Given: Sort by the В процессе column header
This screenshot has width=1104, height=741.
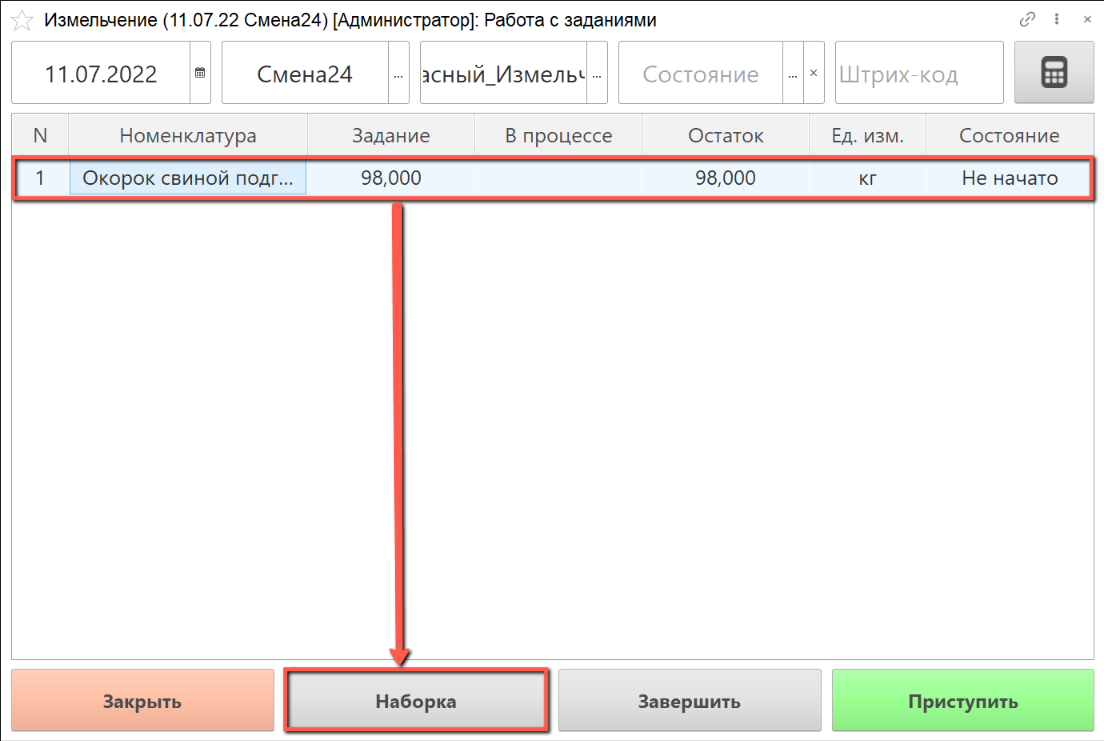Looking at the screenshot, I should click(558, 135).
